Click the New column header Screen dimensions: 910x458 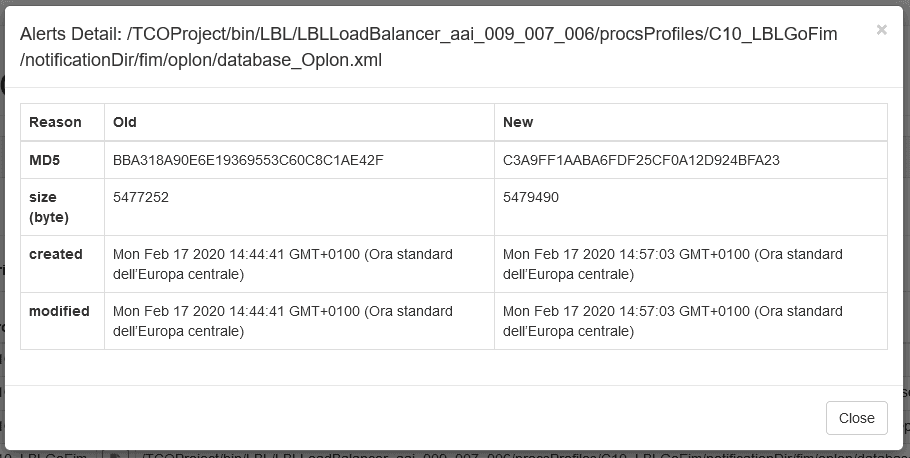click(x=518, y=122)
